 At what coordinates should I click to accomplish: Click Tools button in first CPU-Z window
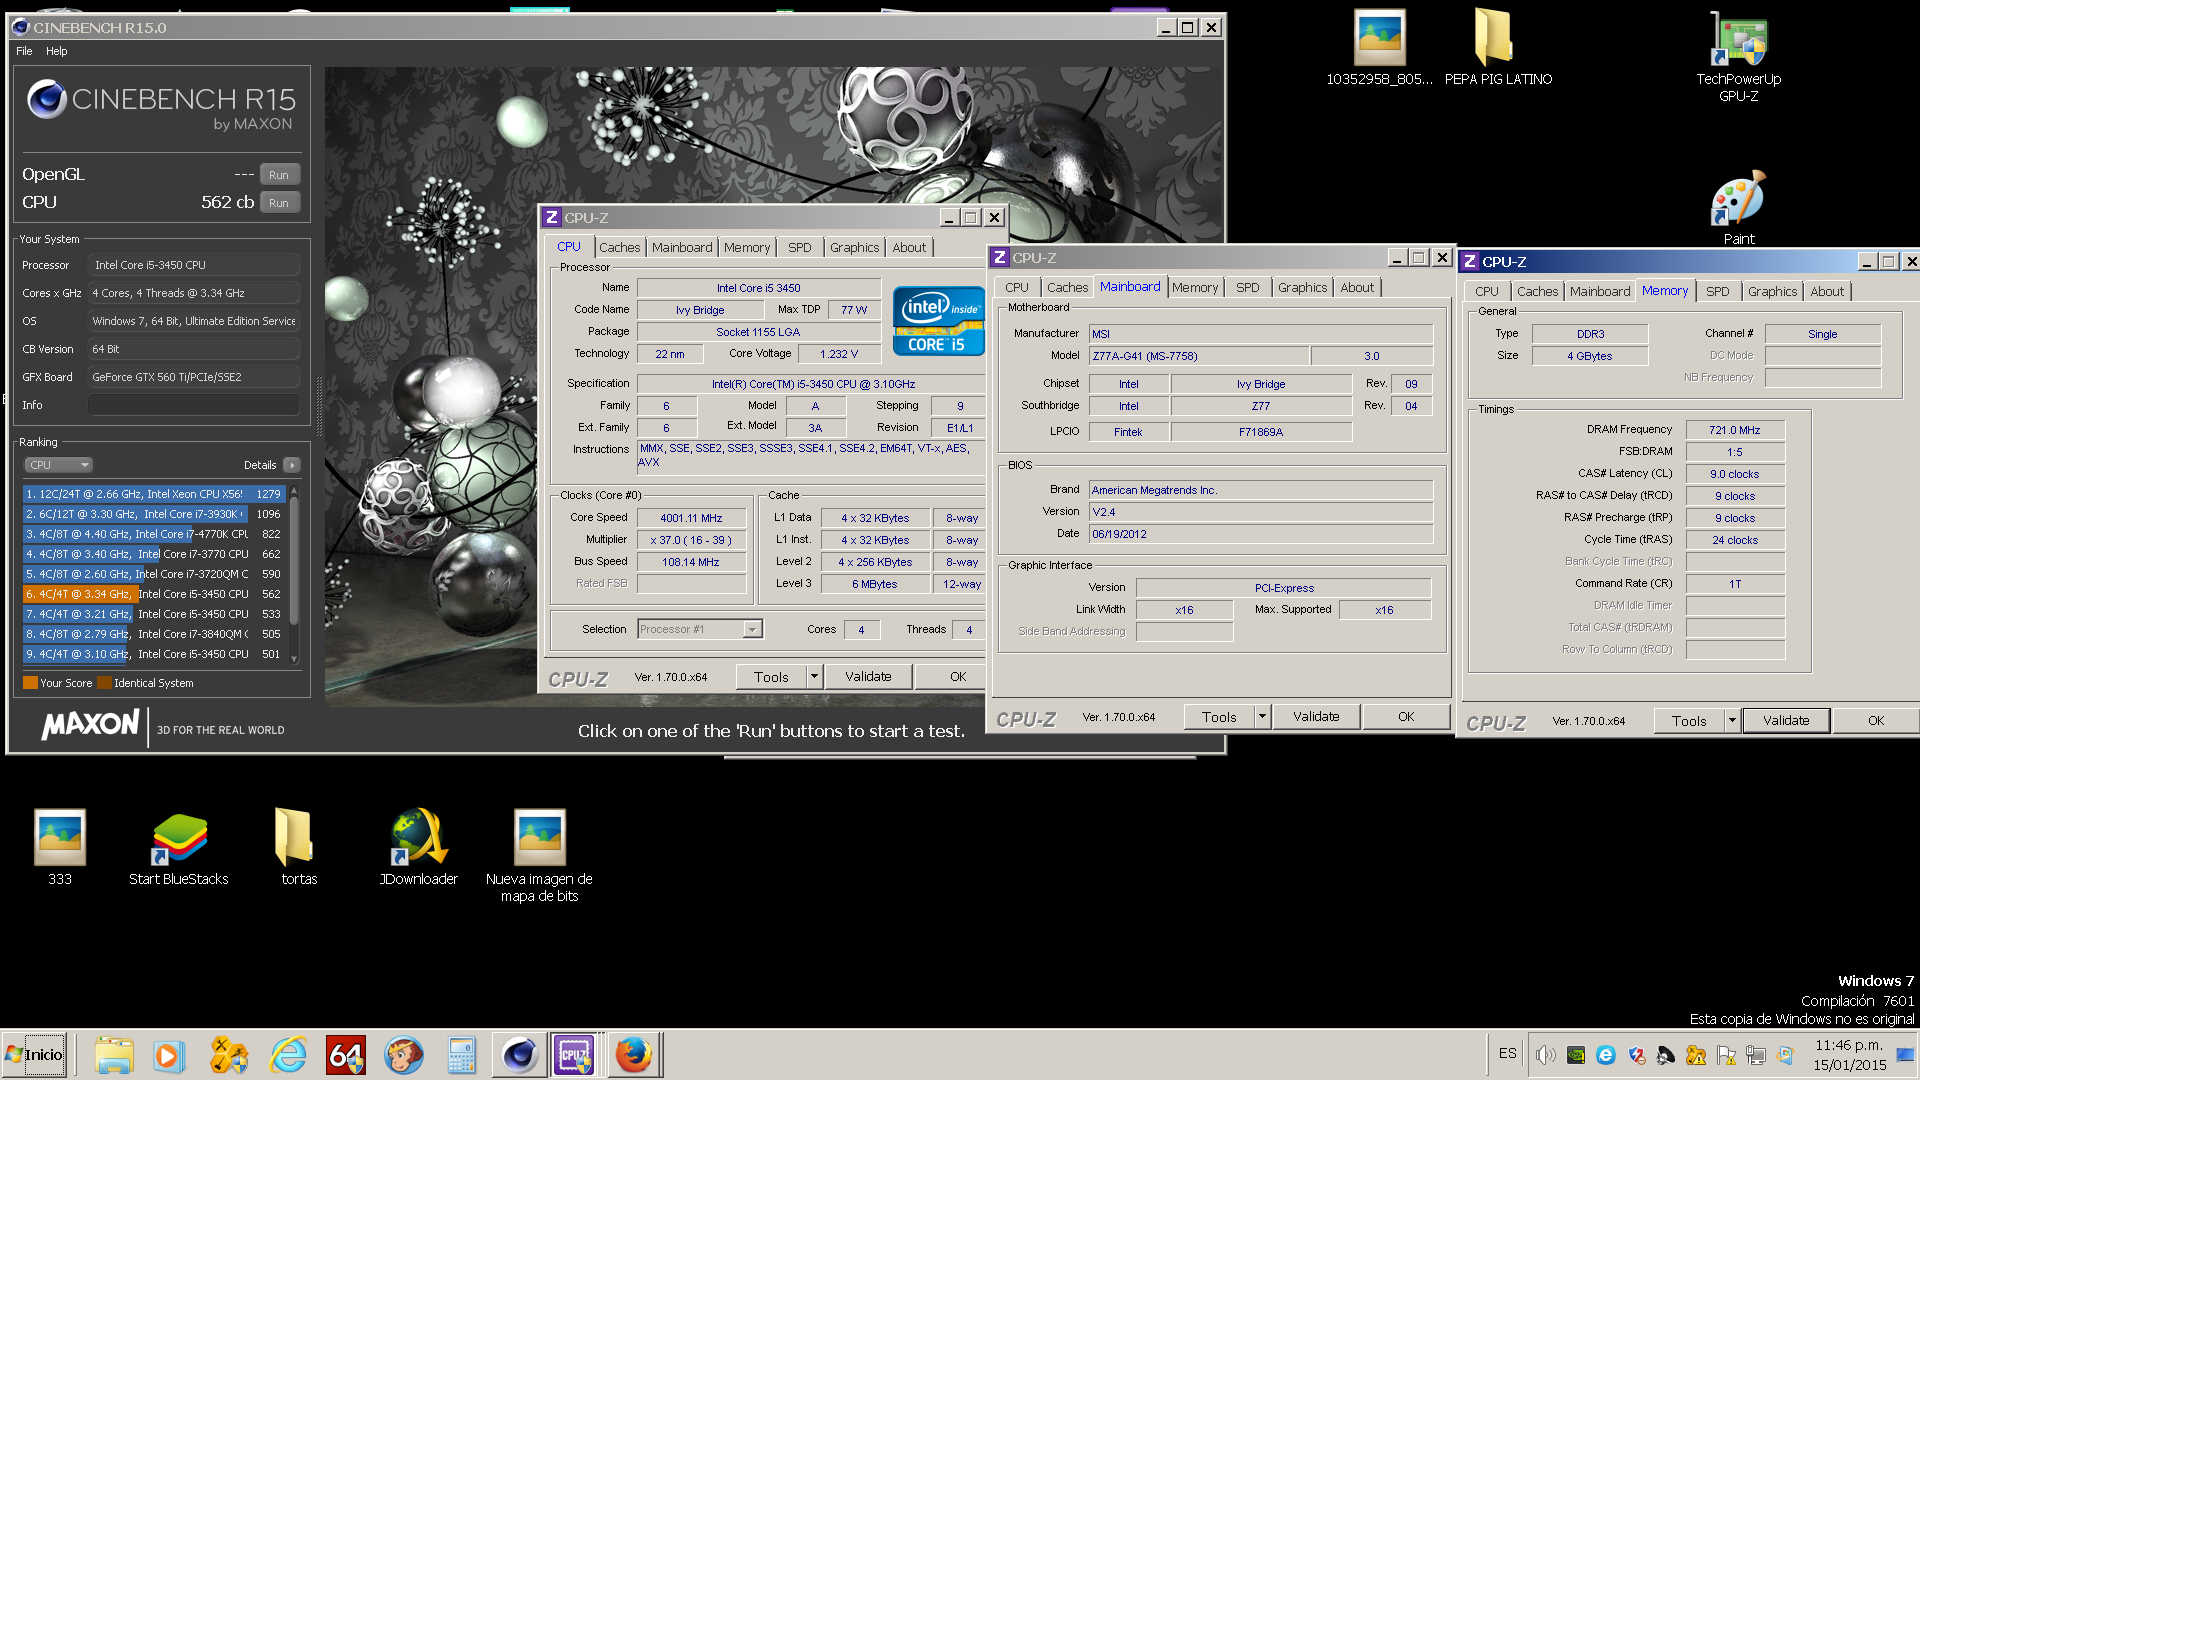click(771, 677)
